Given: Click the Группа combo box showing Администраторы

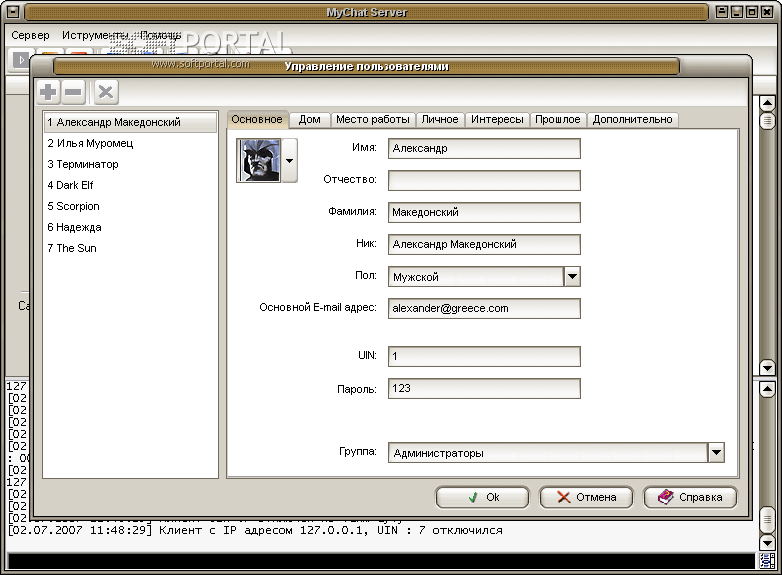Looking at the screenshot, I should click(556, 453).
